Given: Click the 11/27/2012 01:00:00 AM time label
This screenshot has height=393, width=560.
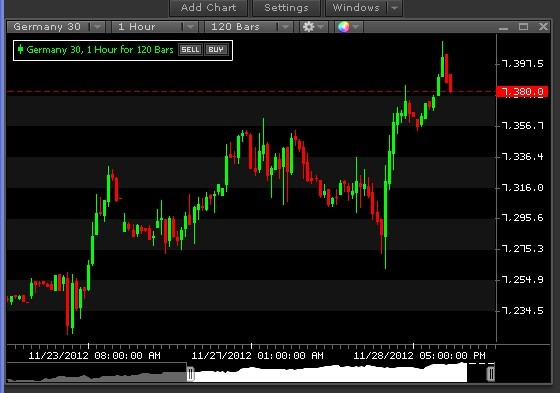Looking at the screenshot, I should point(258,356).
